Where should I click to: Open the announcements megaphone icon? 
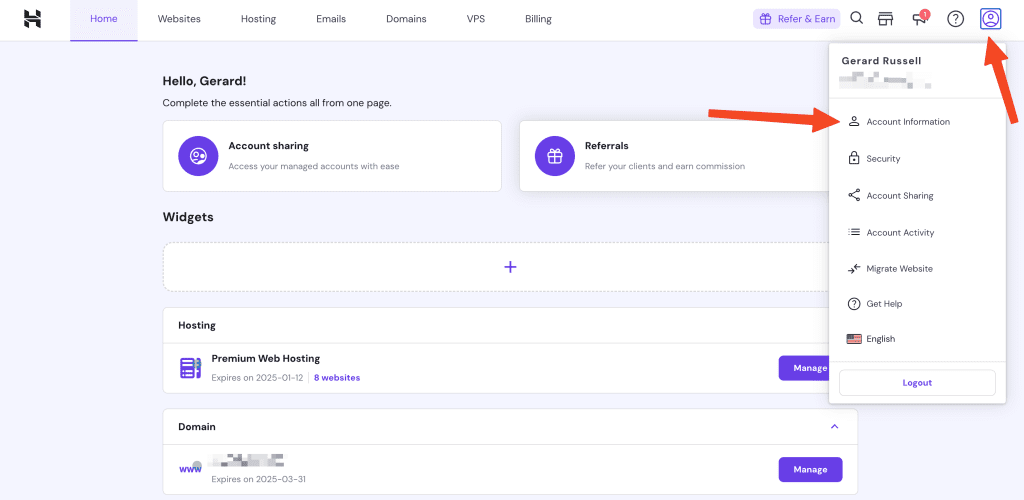coord(919,19)
